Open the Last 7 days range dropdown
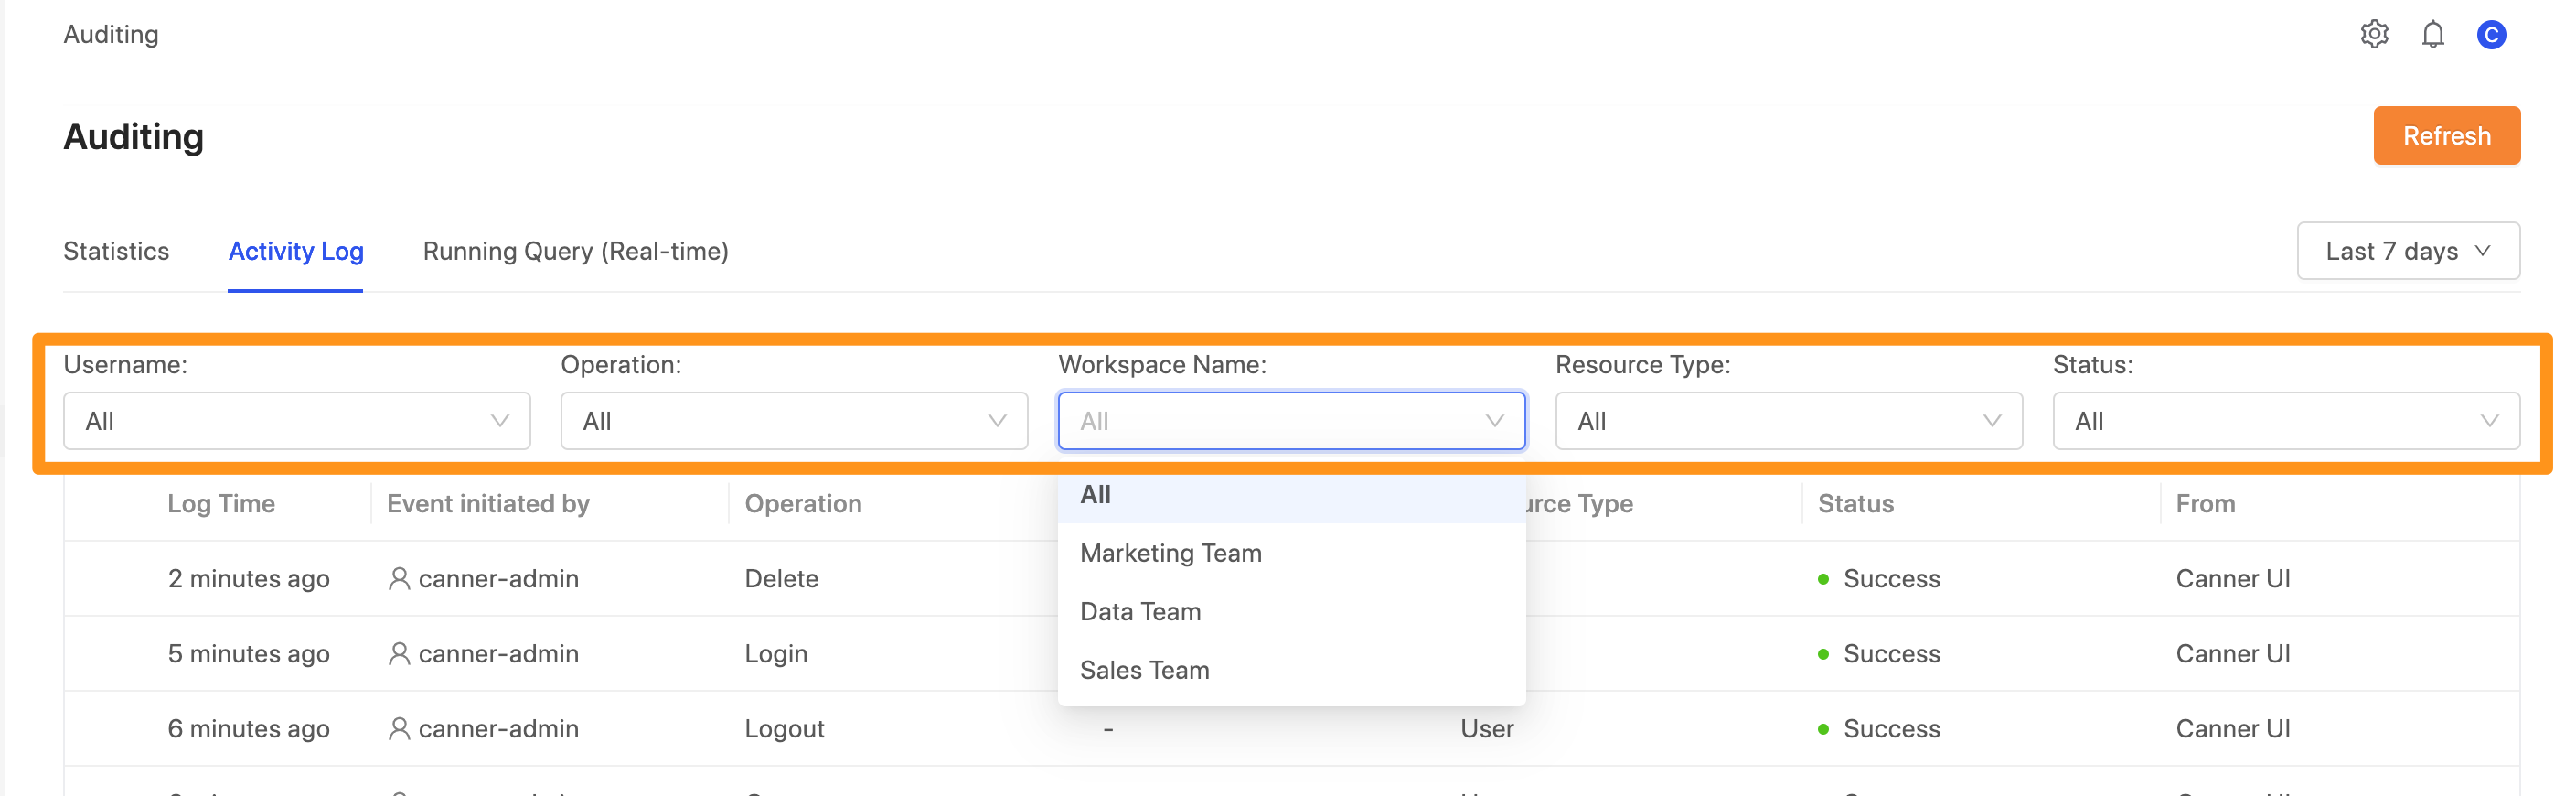This screenshot has height=796, width=2576. (x=2407, y=250)
